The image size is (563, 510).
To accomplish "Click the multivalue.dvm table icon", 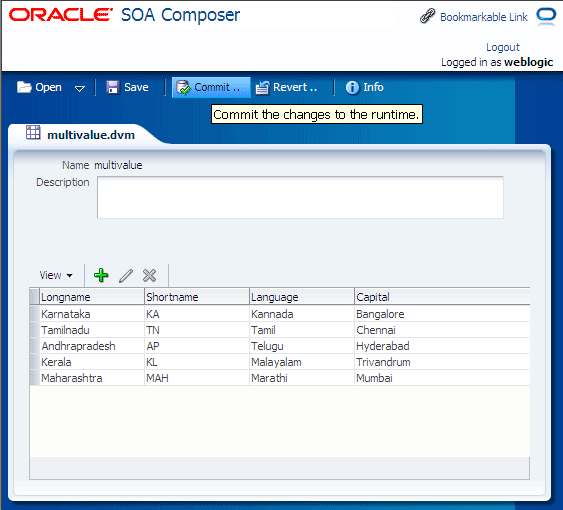I will point(33,133).
